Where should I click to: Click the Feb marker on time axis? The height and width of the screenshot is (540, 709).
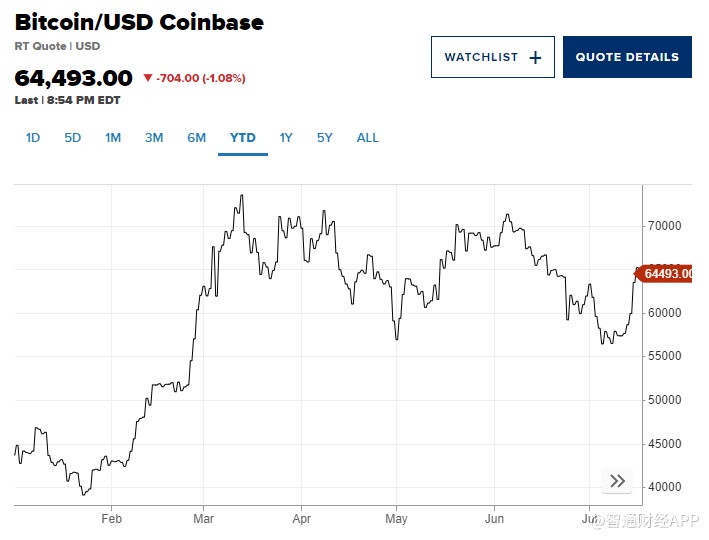point(111,519)
